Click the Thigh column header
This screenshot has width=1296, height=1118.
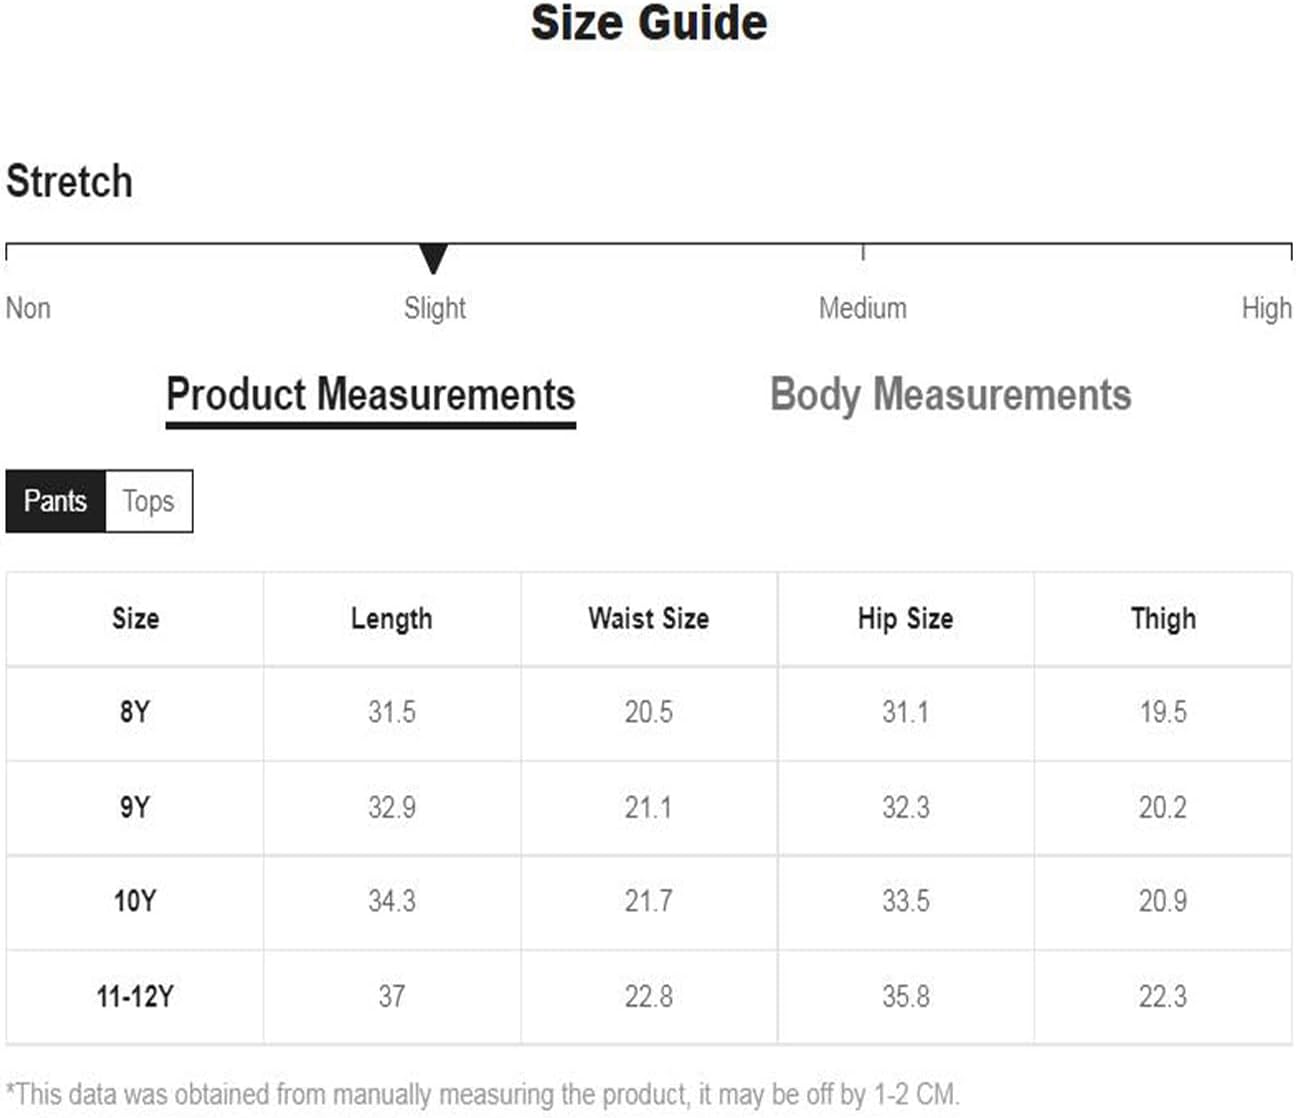[x=1163, y=619]
